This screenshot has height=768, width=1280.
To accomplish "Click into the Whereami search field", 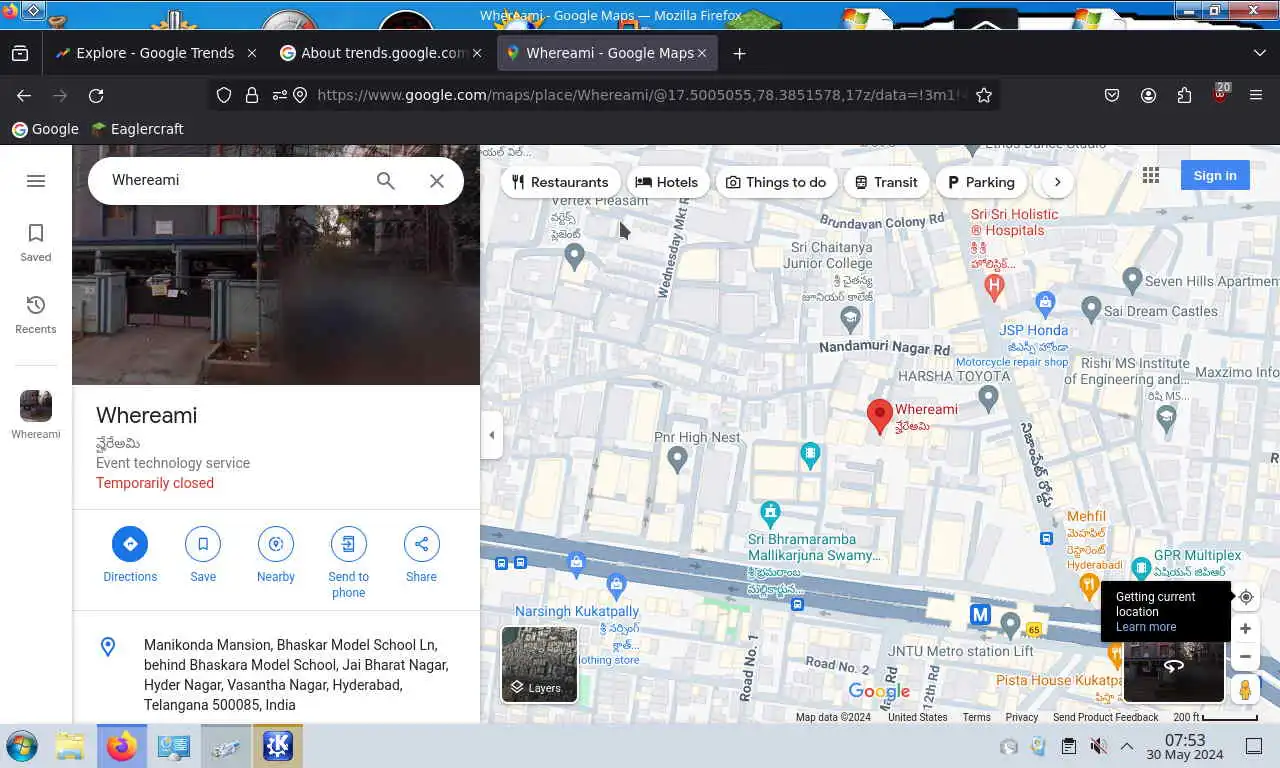I will point(235,180).
